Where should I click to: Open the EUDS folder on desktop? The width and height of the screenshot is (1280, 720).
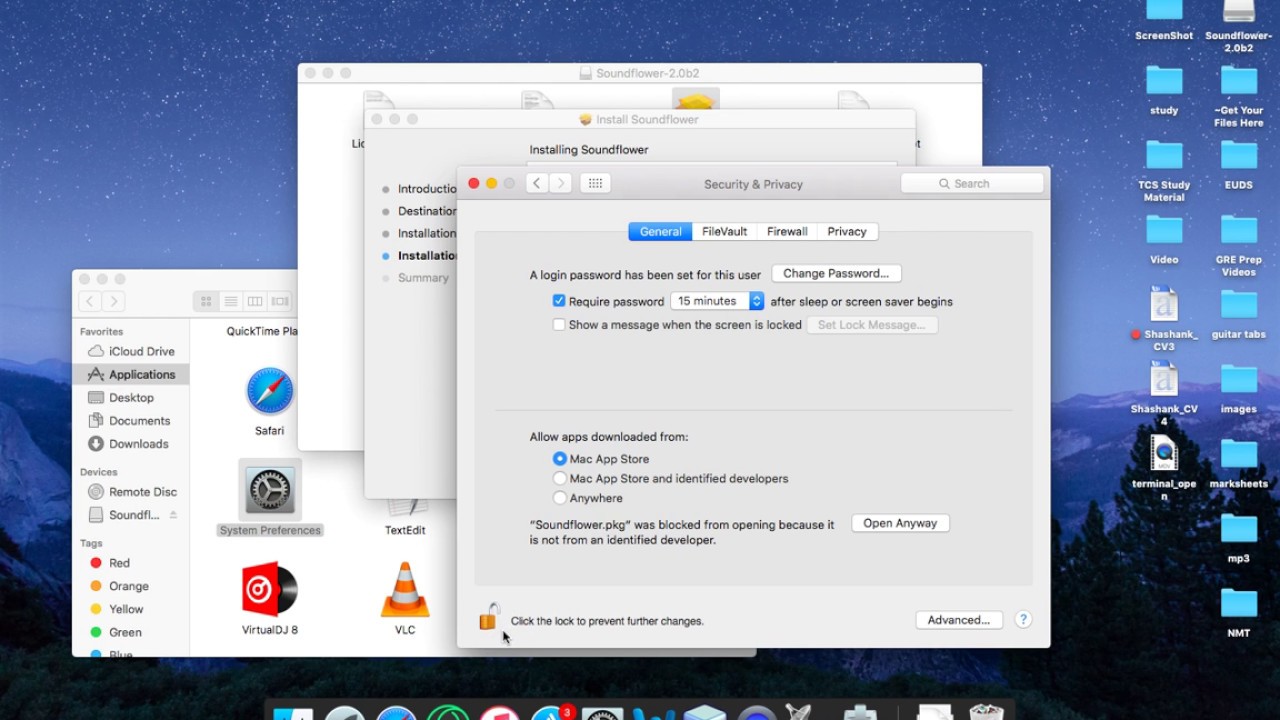(x=1239, y=155)
